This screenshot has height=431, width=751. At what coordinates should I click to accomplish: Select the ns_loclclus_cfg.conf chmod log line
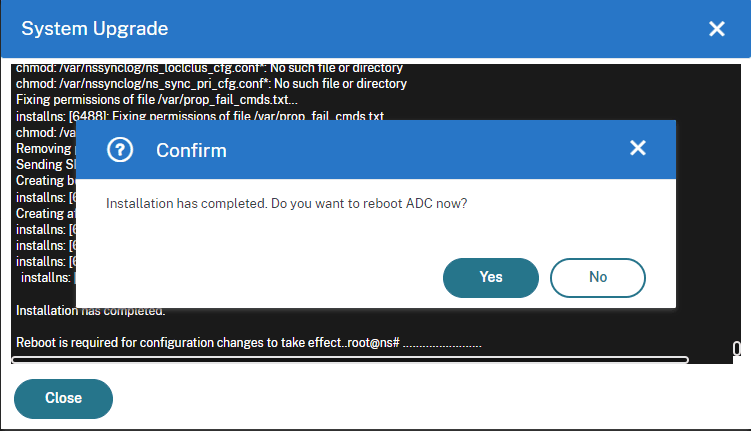(x=209, y=69)
